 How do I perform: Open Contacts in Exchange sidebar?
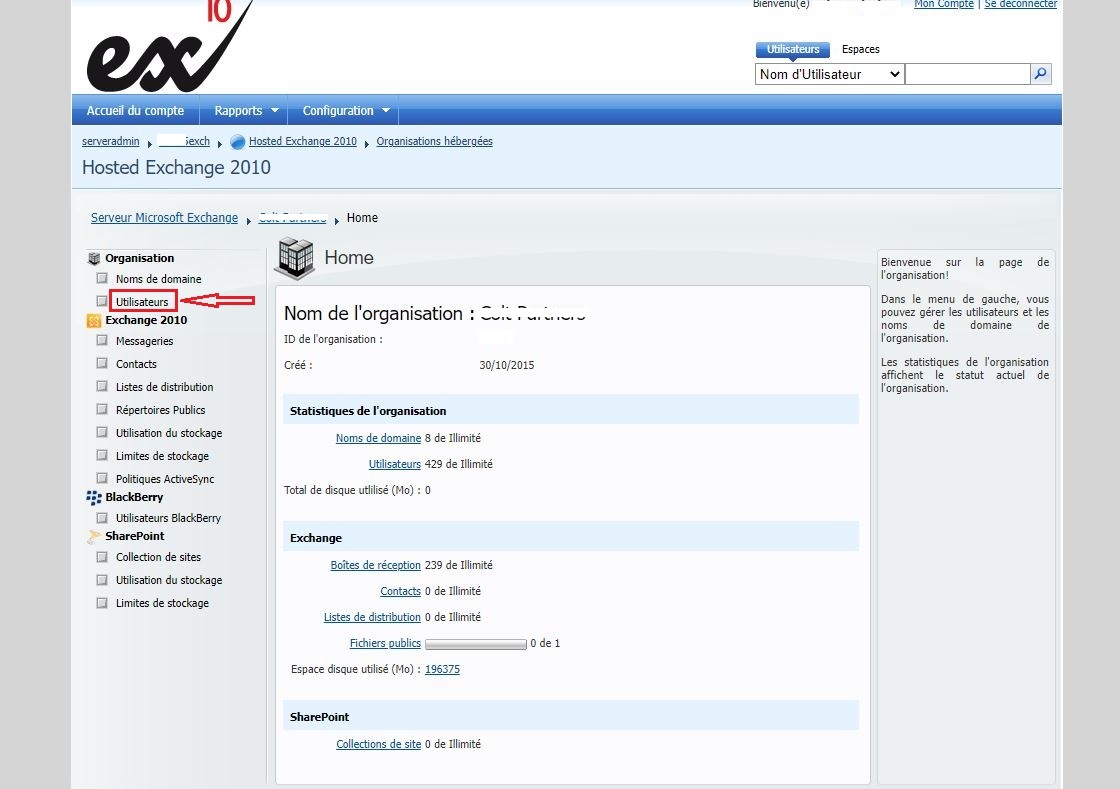(136, 364)
